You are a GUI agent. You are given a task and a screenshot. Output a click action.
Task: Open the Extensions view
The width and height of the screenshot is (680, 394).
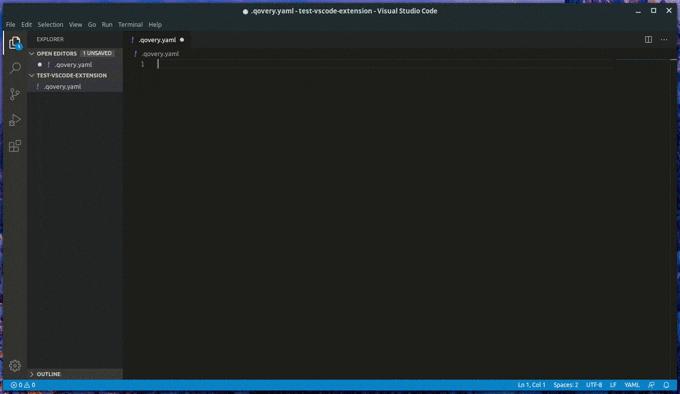point(15,146)
